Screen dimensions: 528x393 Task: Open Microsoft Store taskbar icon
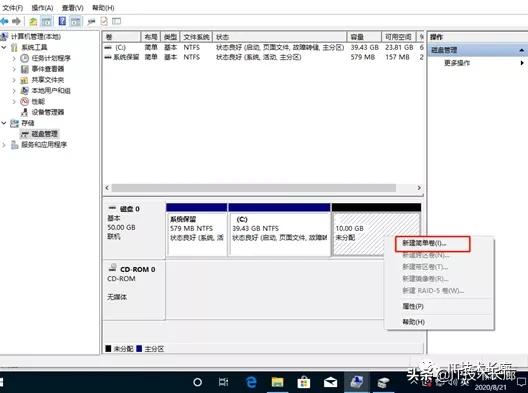tap(304, 382)
